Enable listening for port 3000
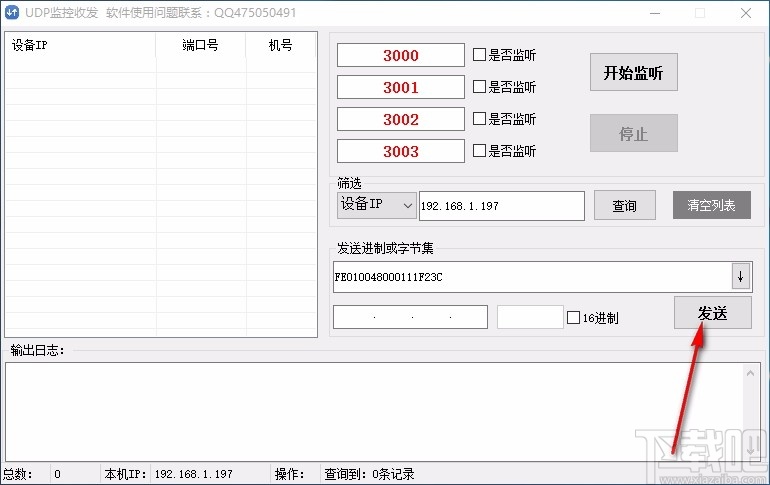The image size is (770, 485). (x=479, y=54)
